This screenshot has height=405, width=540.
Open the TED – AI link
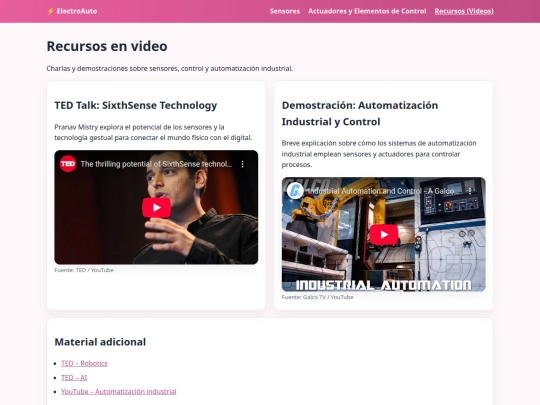74,378
